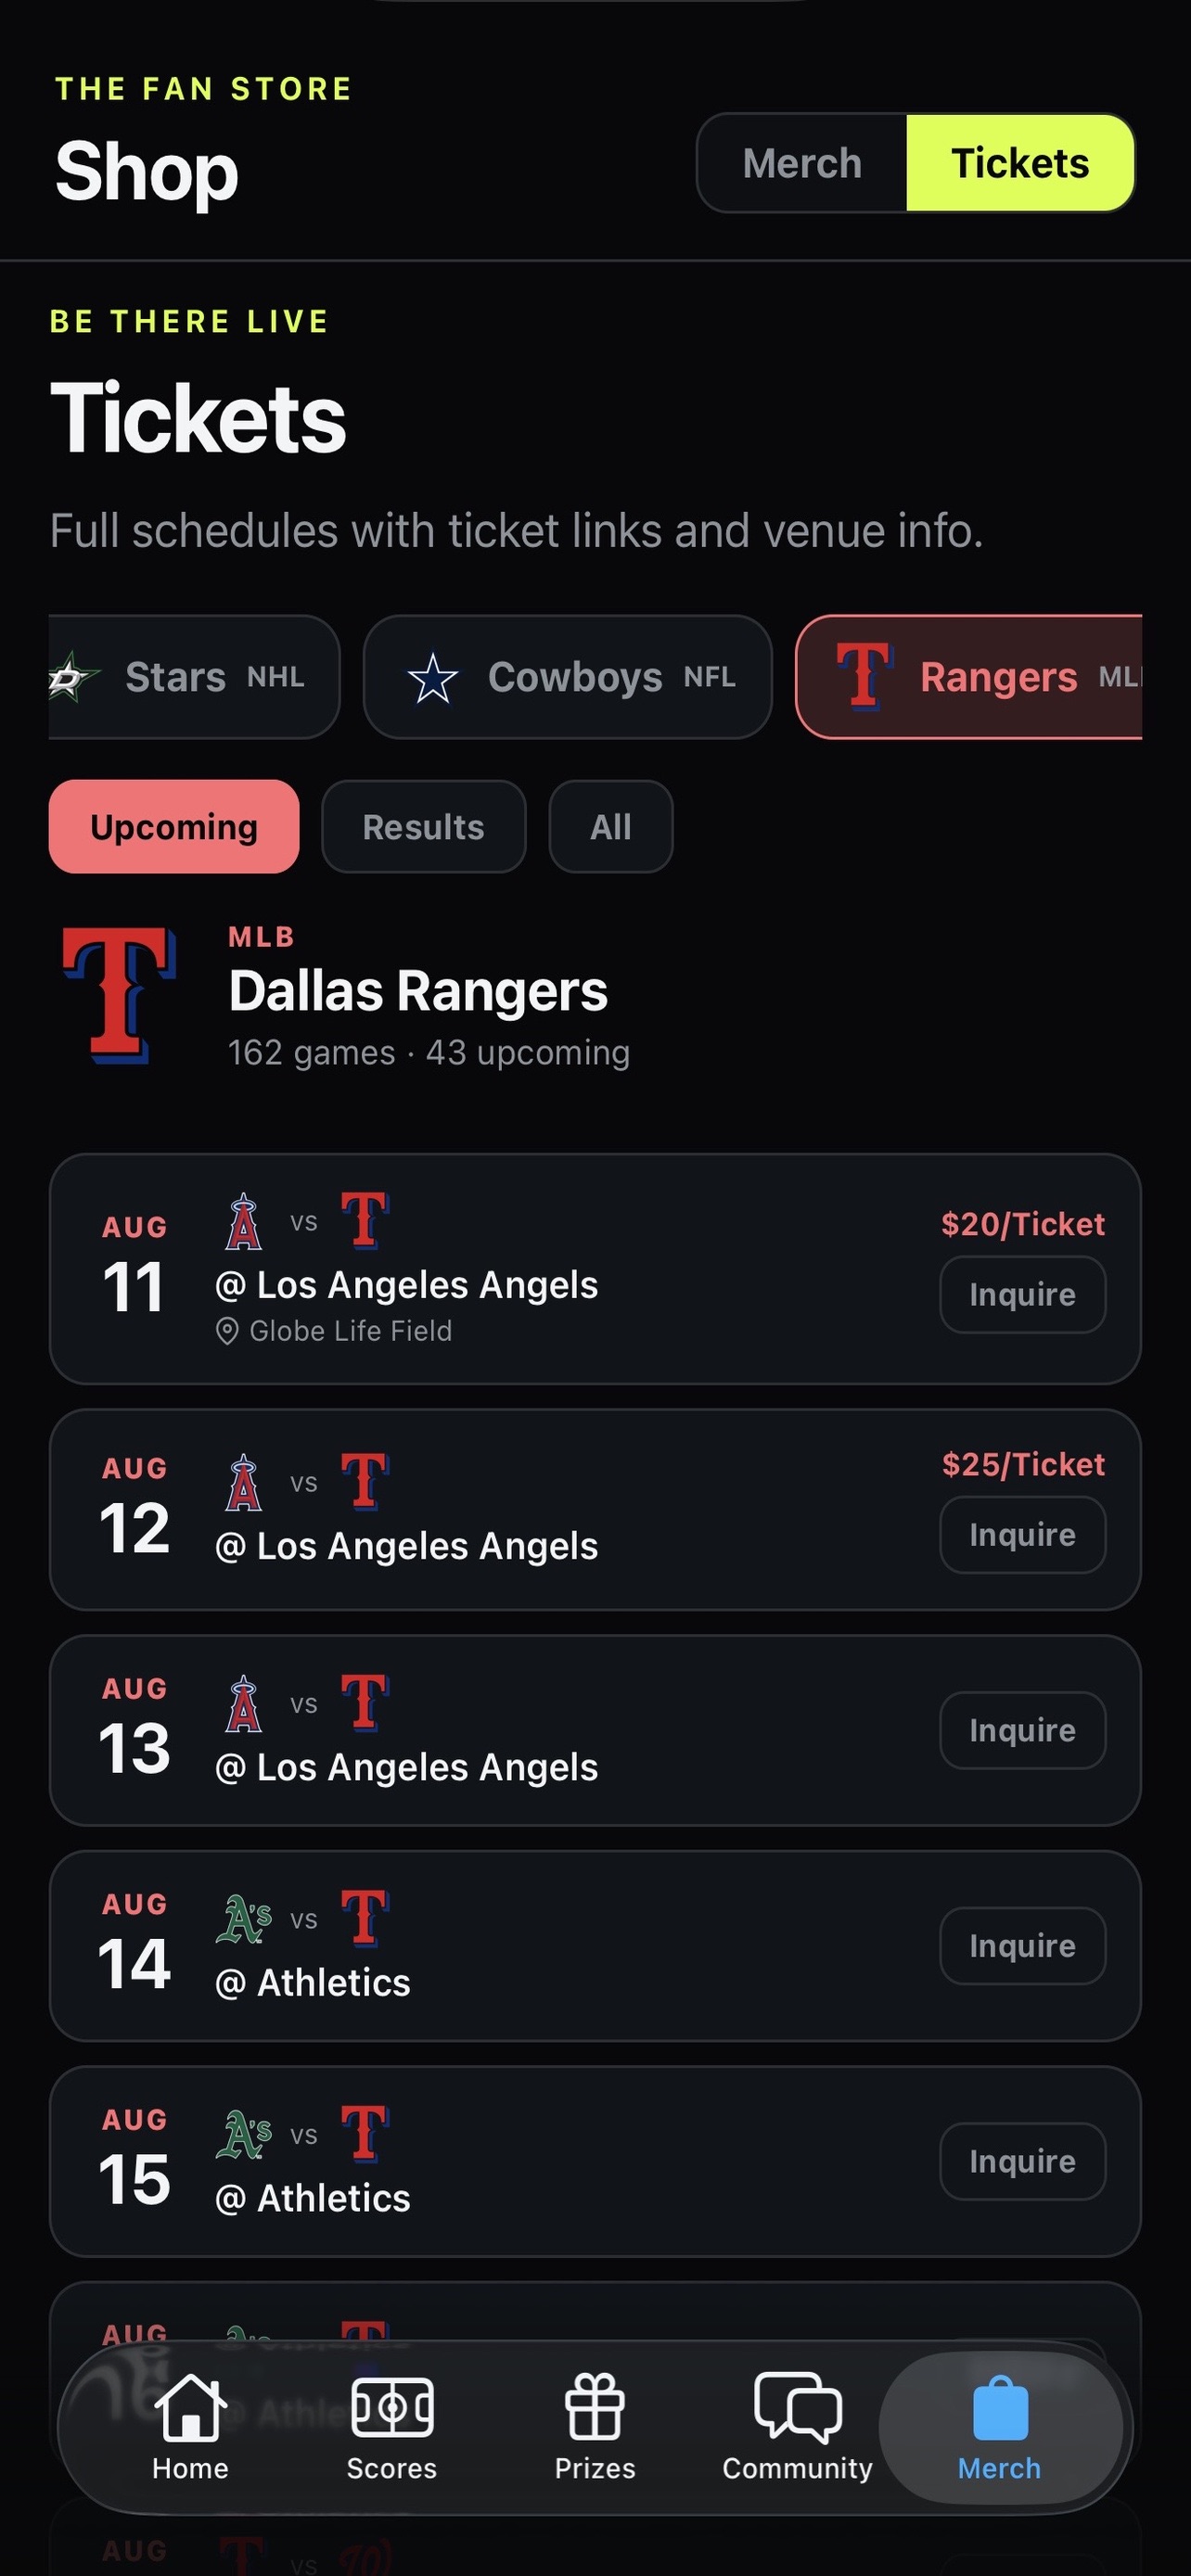Open the Aug 13 Angels game card
The image size is (1191, 2576).
coord(595,1731)
